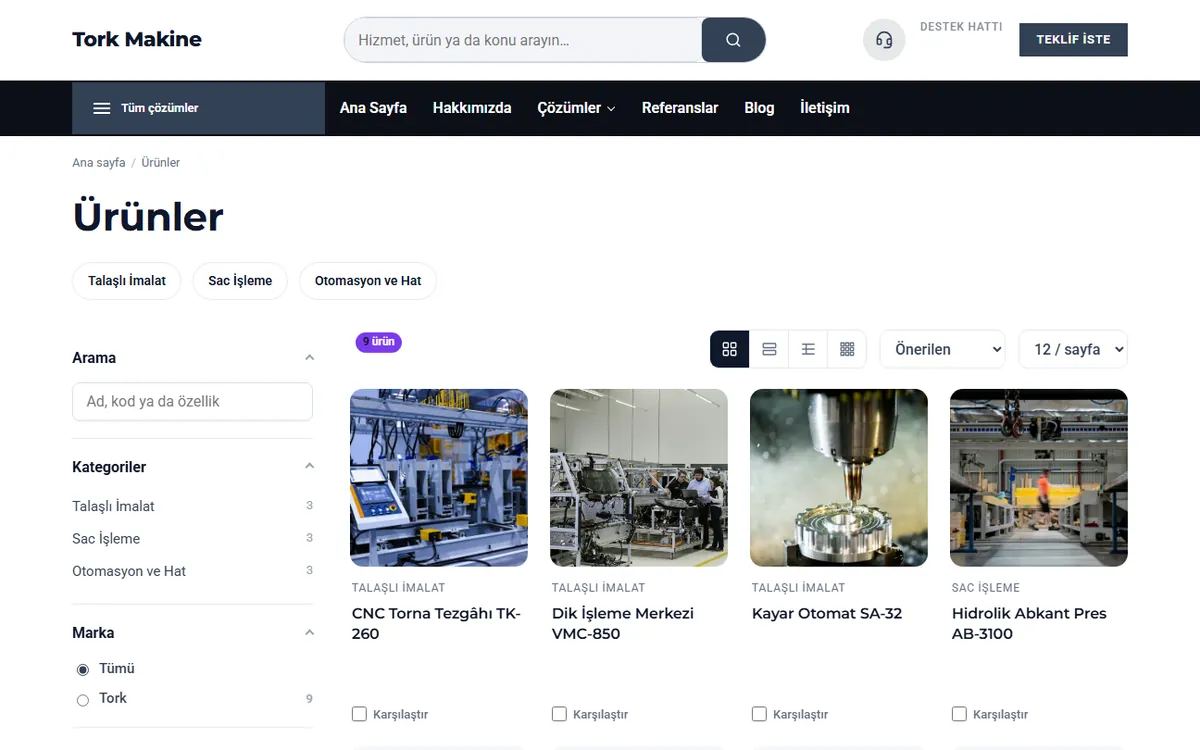
Task: Filter by Otomasyon ve Hat pill button
Action: coord(368,281)
